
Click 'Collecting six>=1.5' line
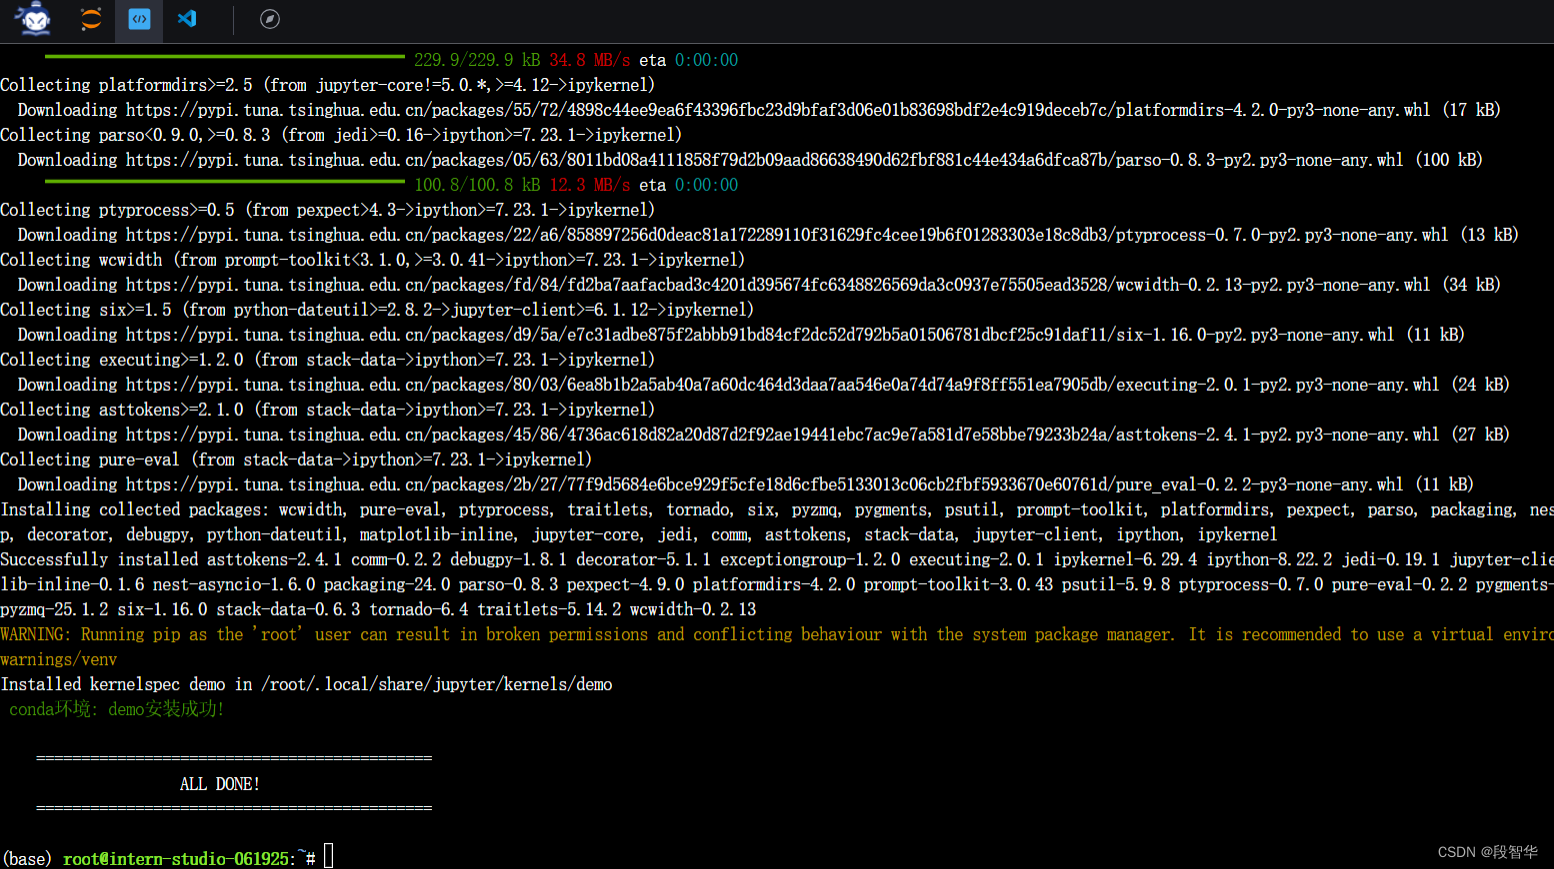click(377, 310)
